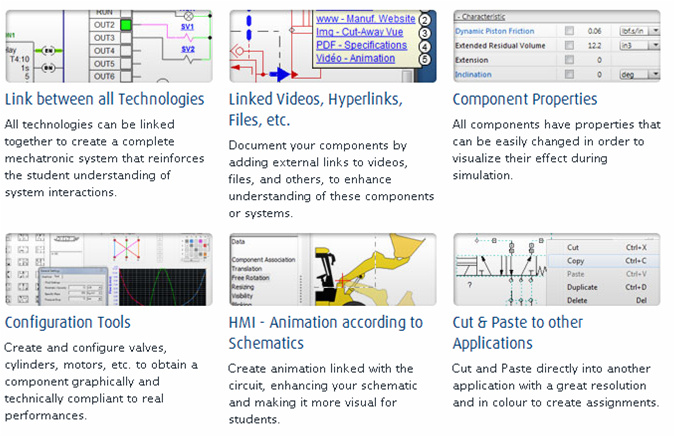Click the OUT5 output box
Viewport: 675px width, 436px height.
[x=126, y=64]
